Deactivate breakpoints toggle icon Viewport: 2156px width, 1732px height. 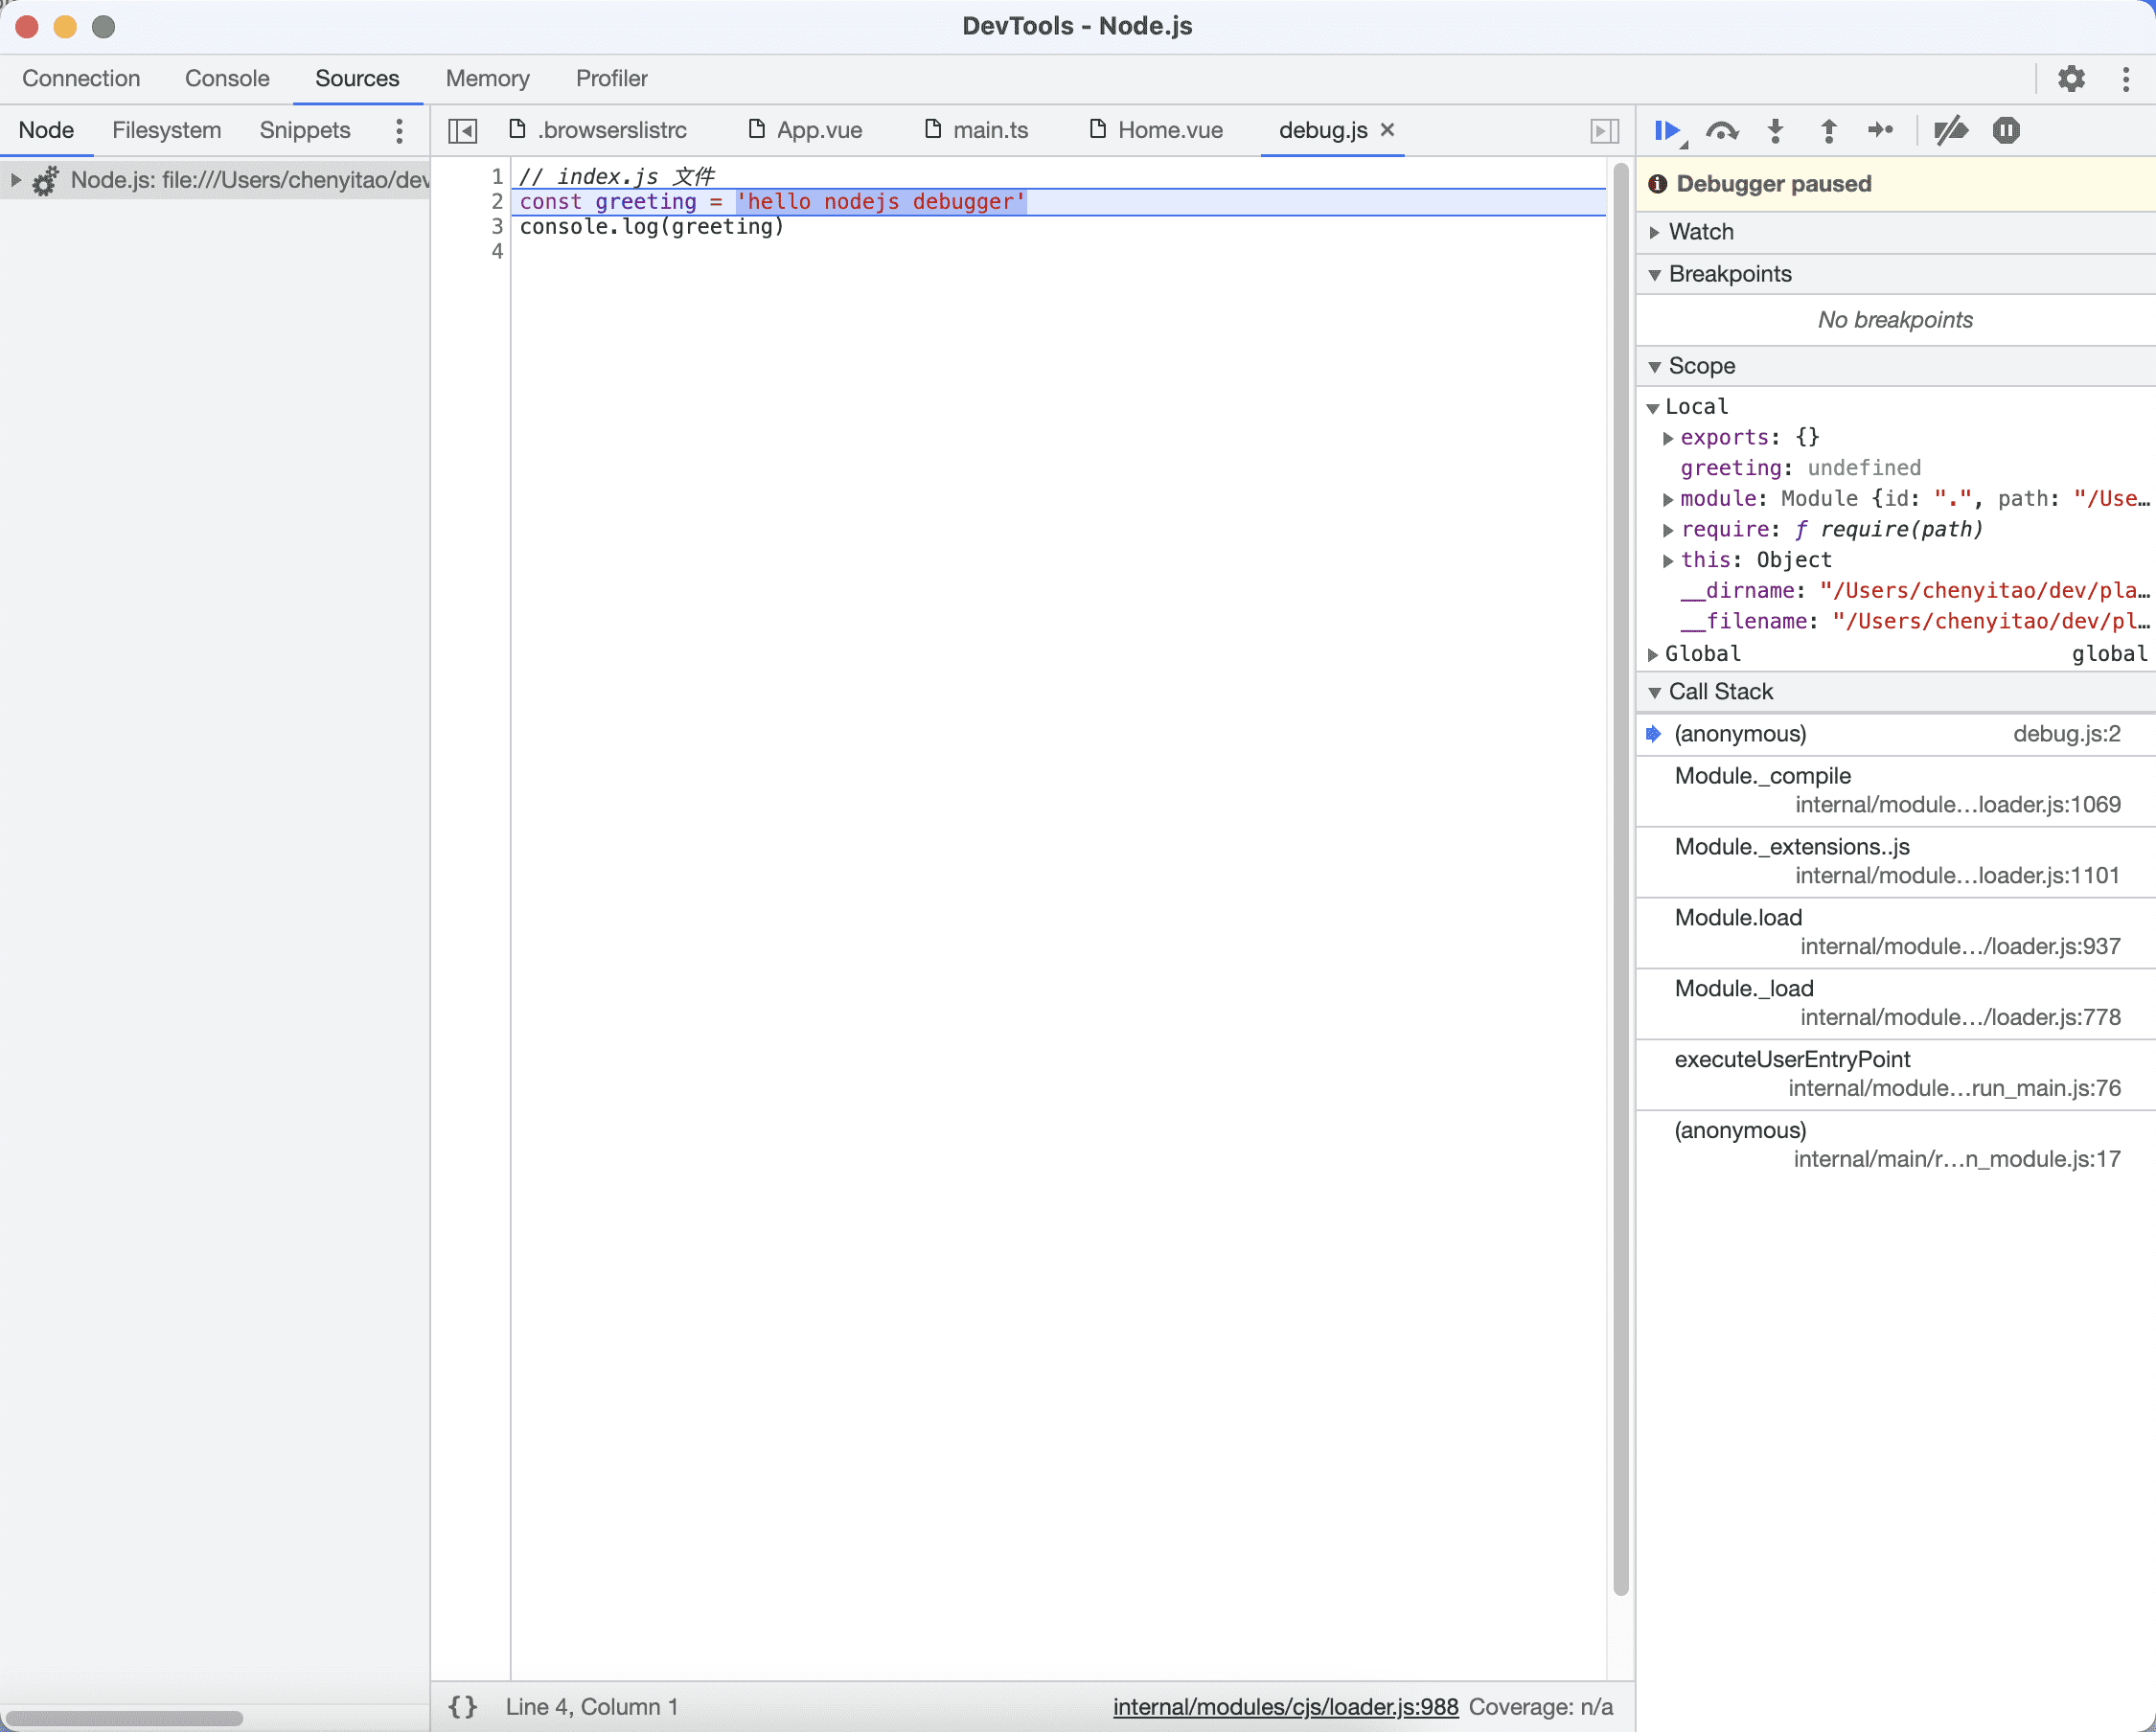(x=1951, y=131)
